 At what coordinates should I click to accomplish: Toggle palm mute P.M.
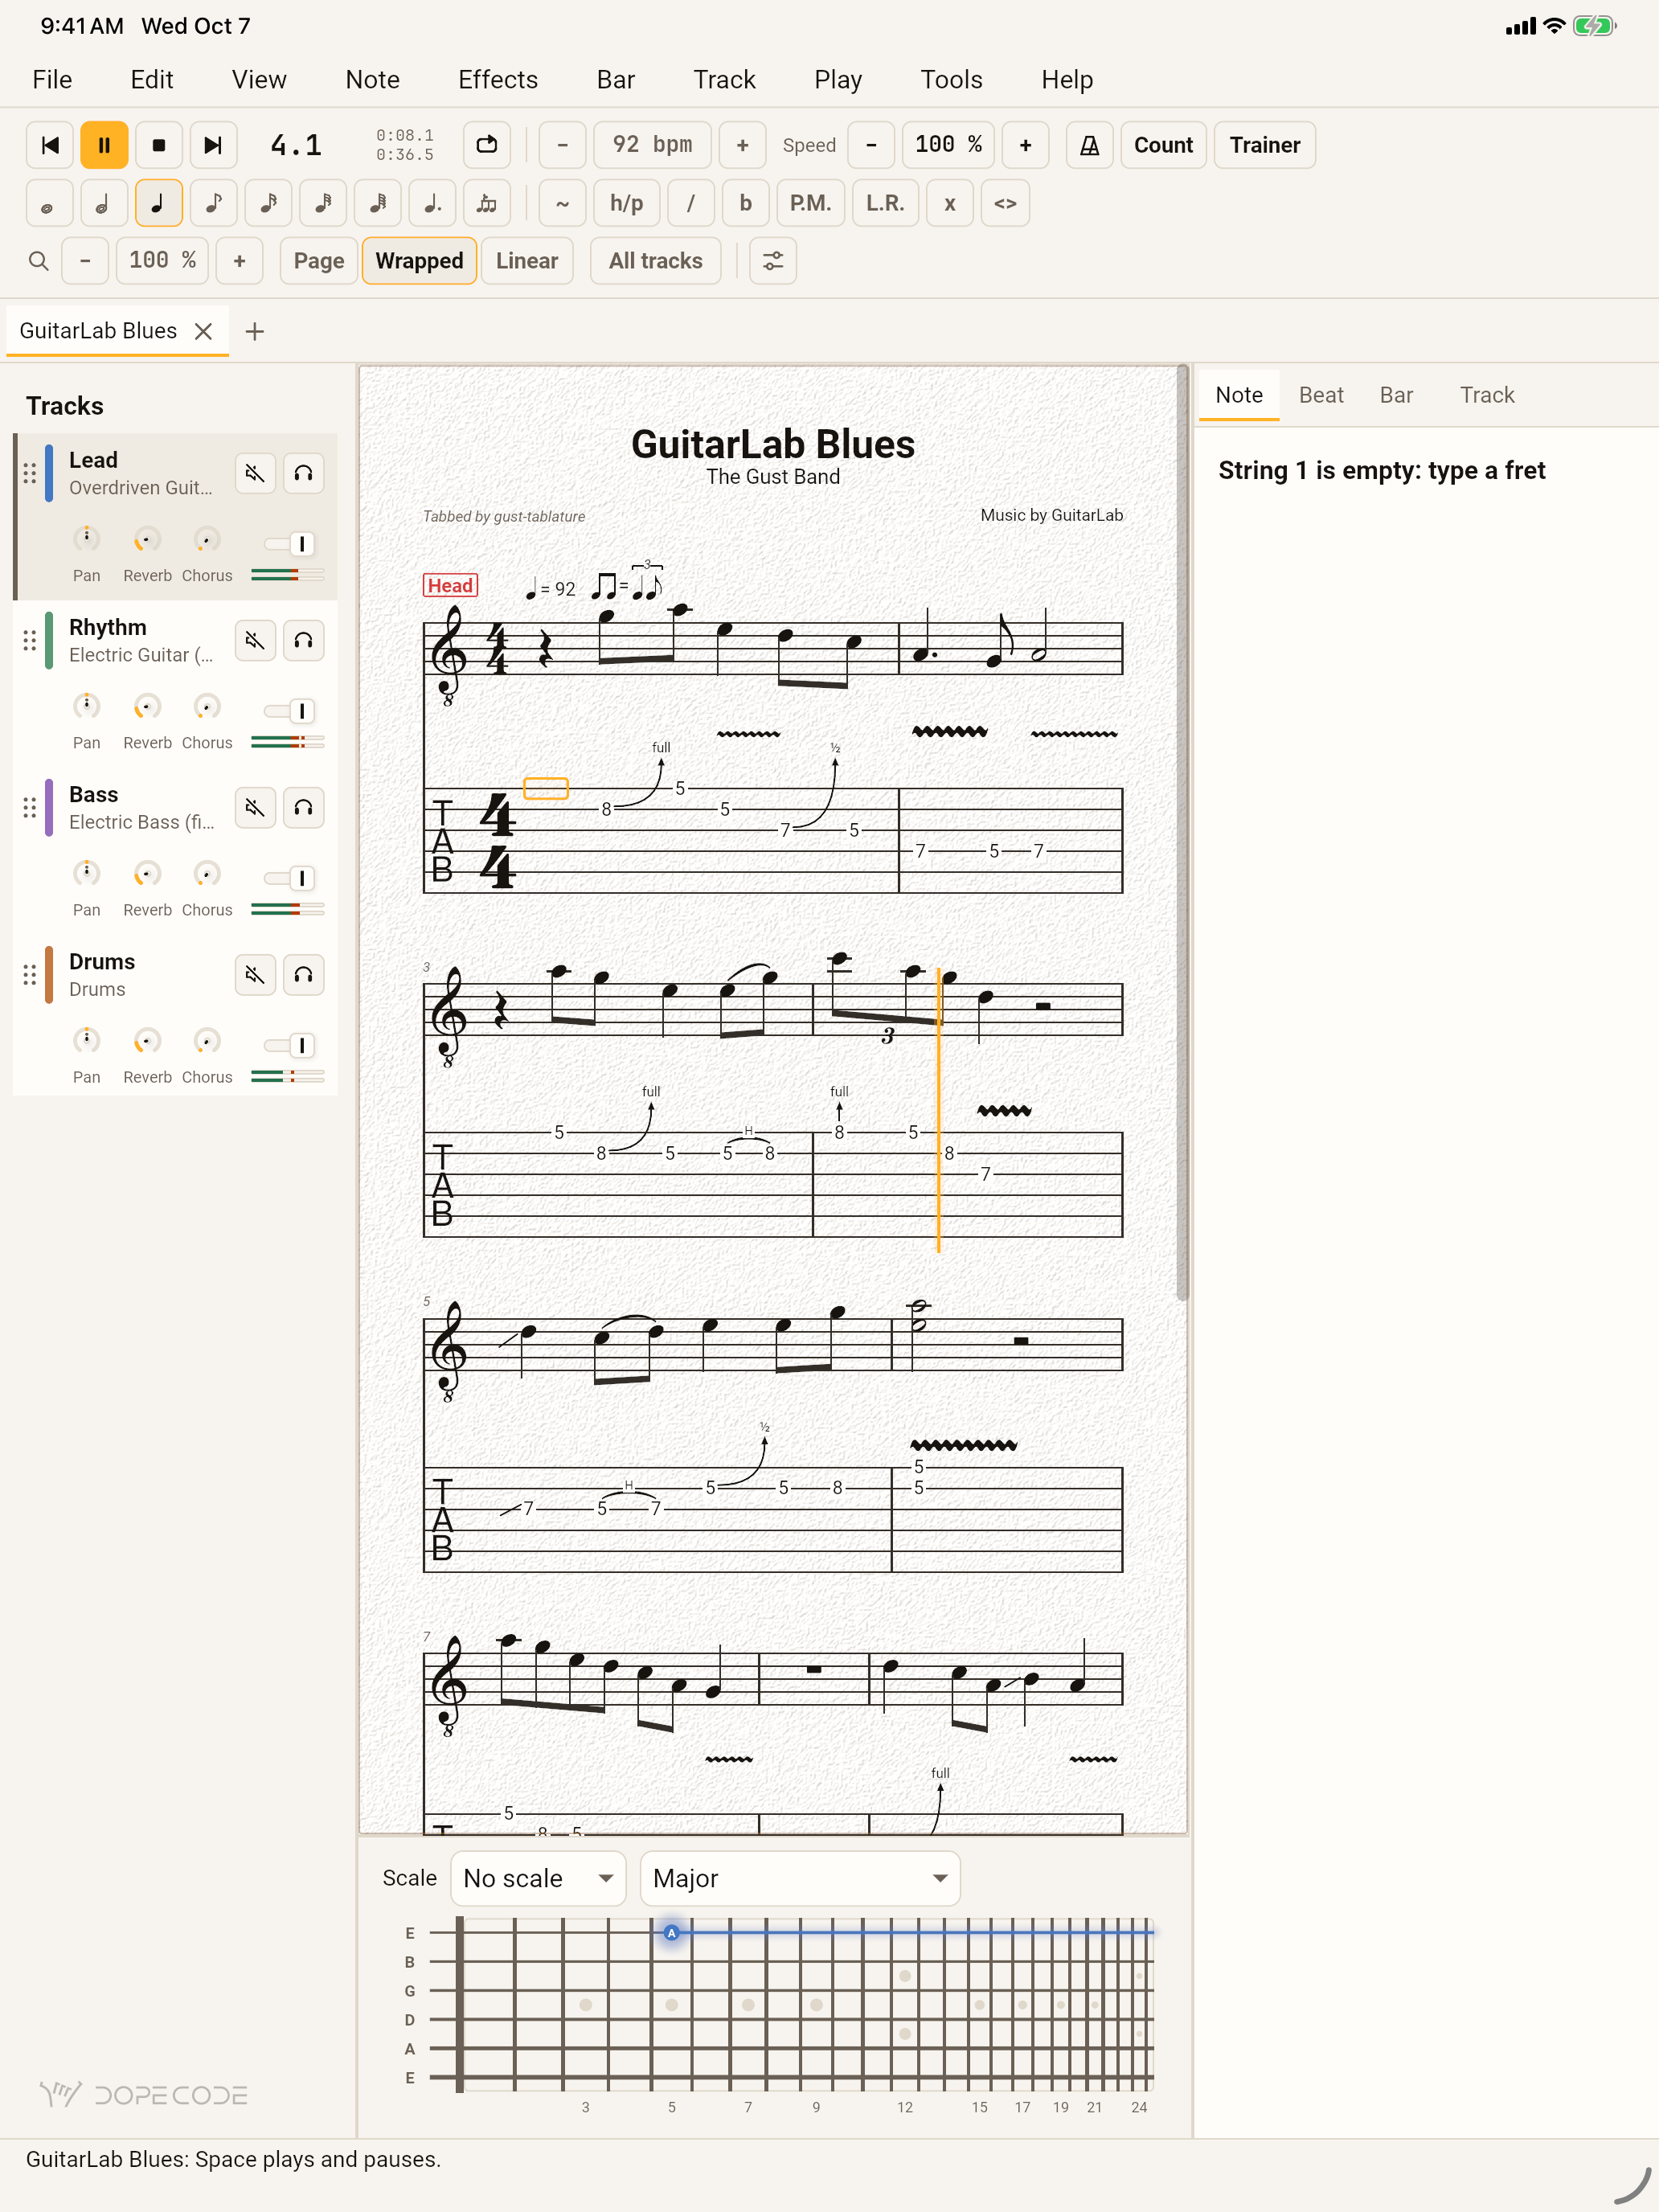(x=810, y=203)
